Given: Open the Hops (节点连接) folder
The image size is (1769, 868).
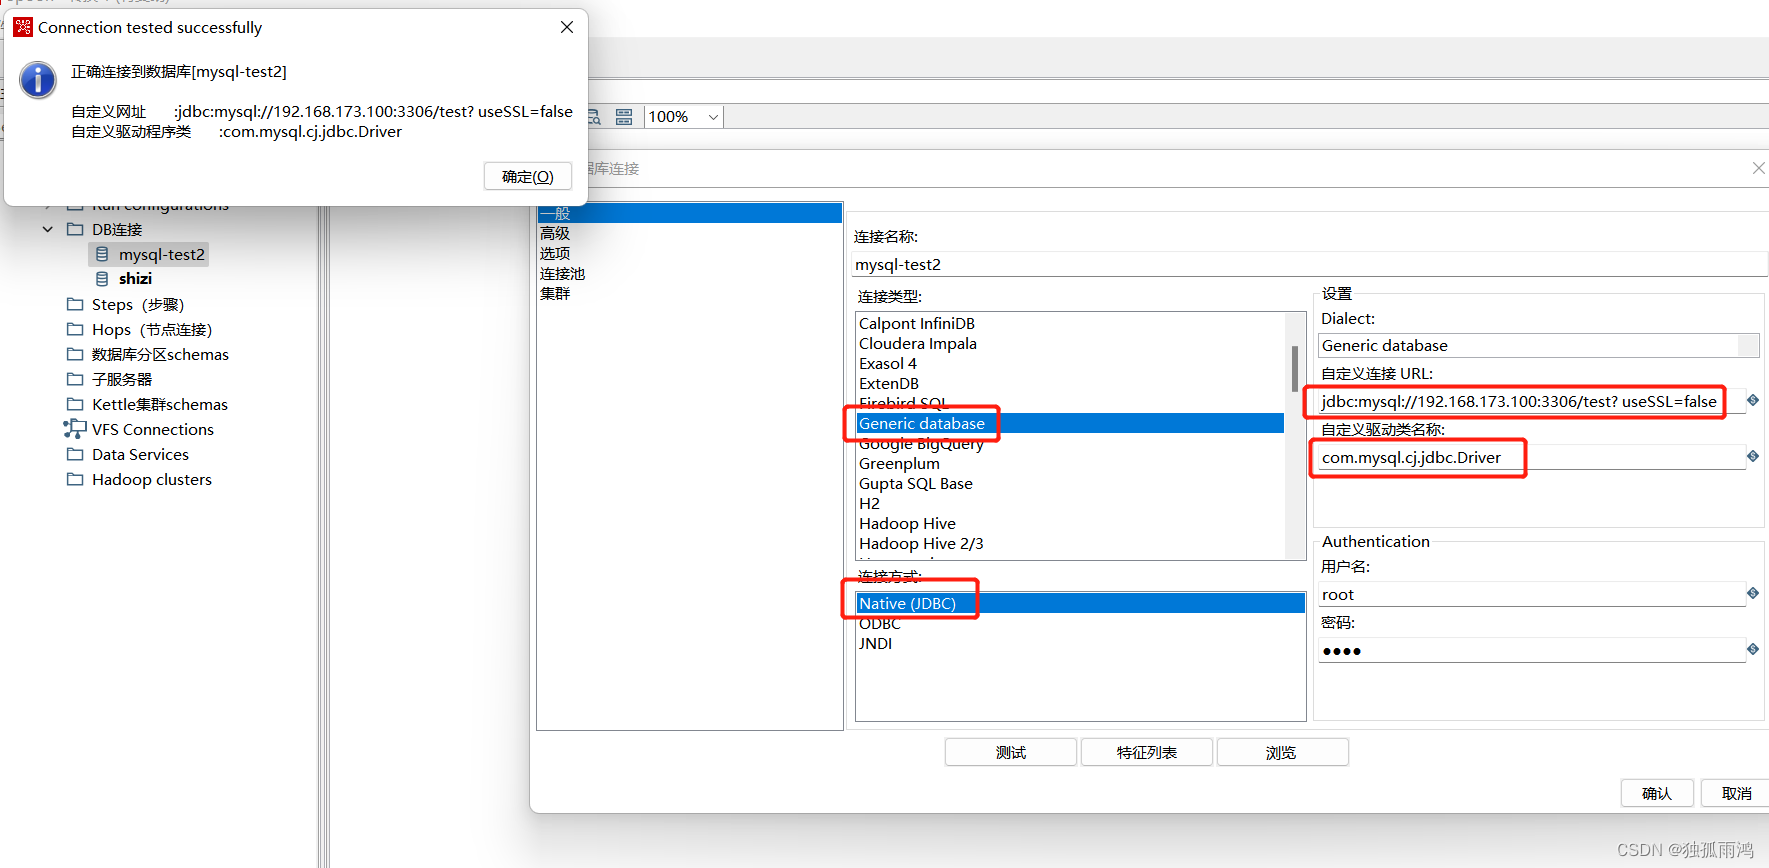Looking at the screenshot, I should [152, 329].
